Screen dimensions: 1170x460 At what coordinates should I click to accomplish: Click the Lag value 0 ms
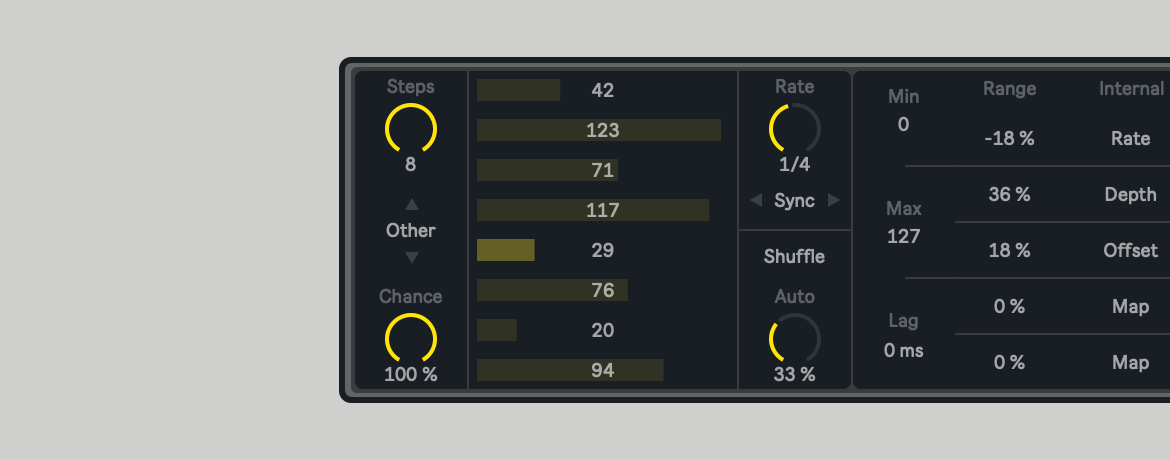[x=903, y=351]
